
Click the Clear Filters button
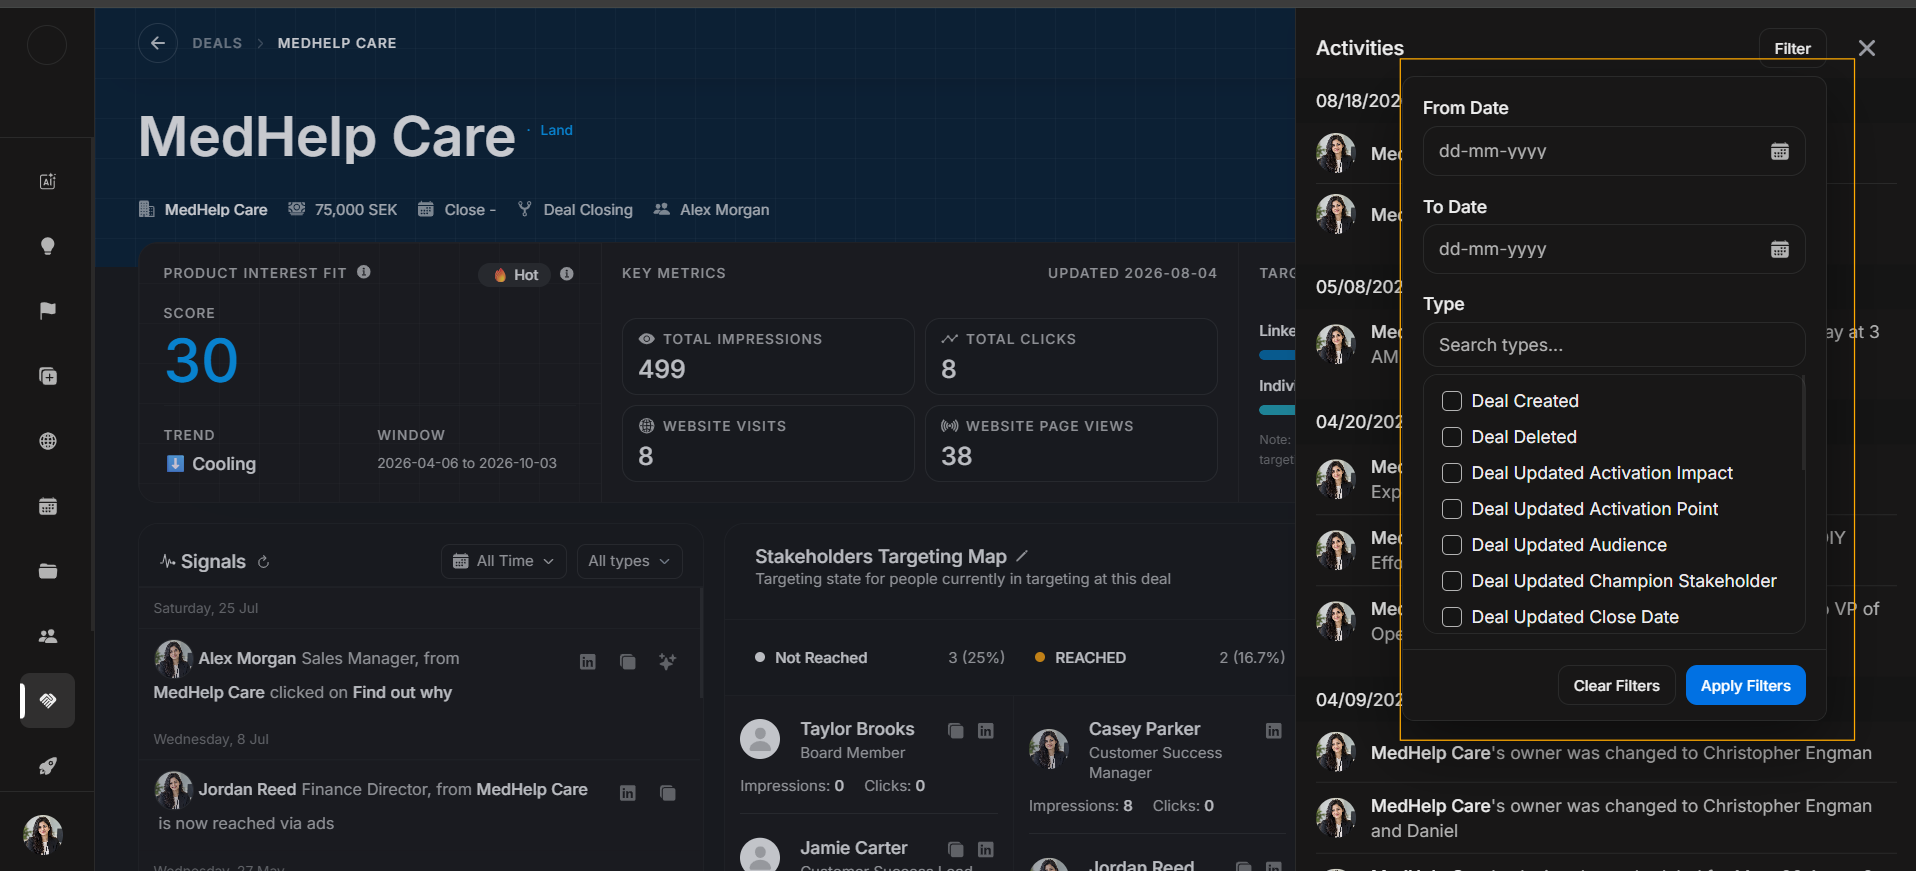[1617, 685]
